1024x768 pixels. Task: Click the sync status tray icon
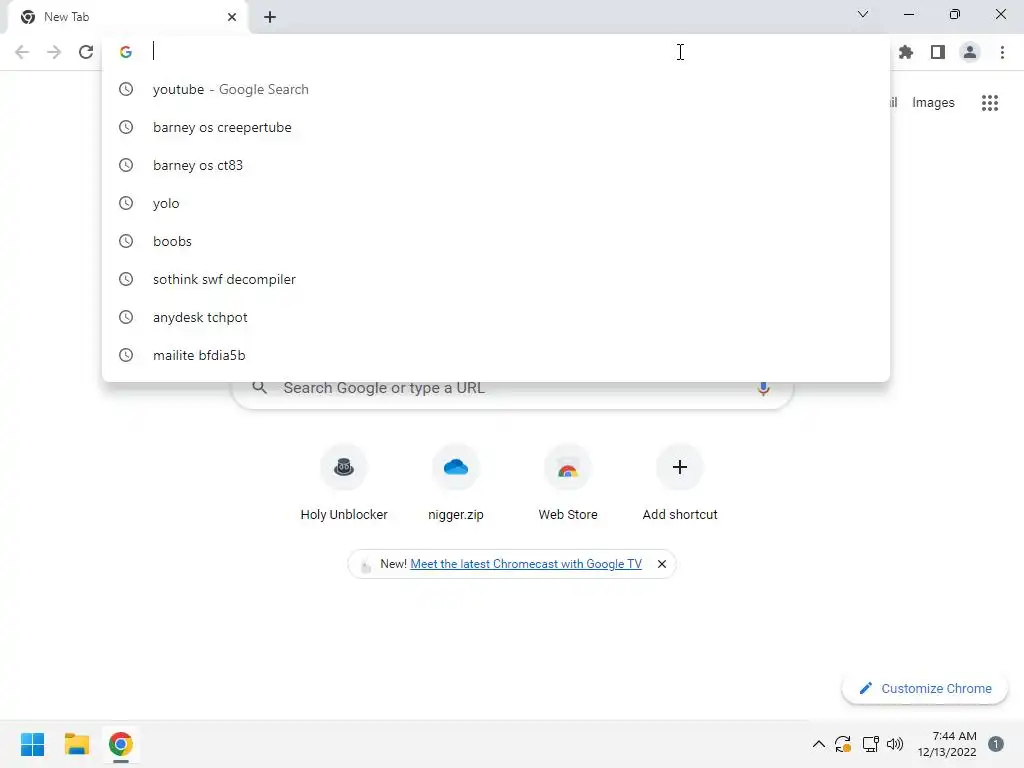click(843, 744)
